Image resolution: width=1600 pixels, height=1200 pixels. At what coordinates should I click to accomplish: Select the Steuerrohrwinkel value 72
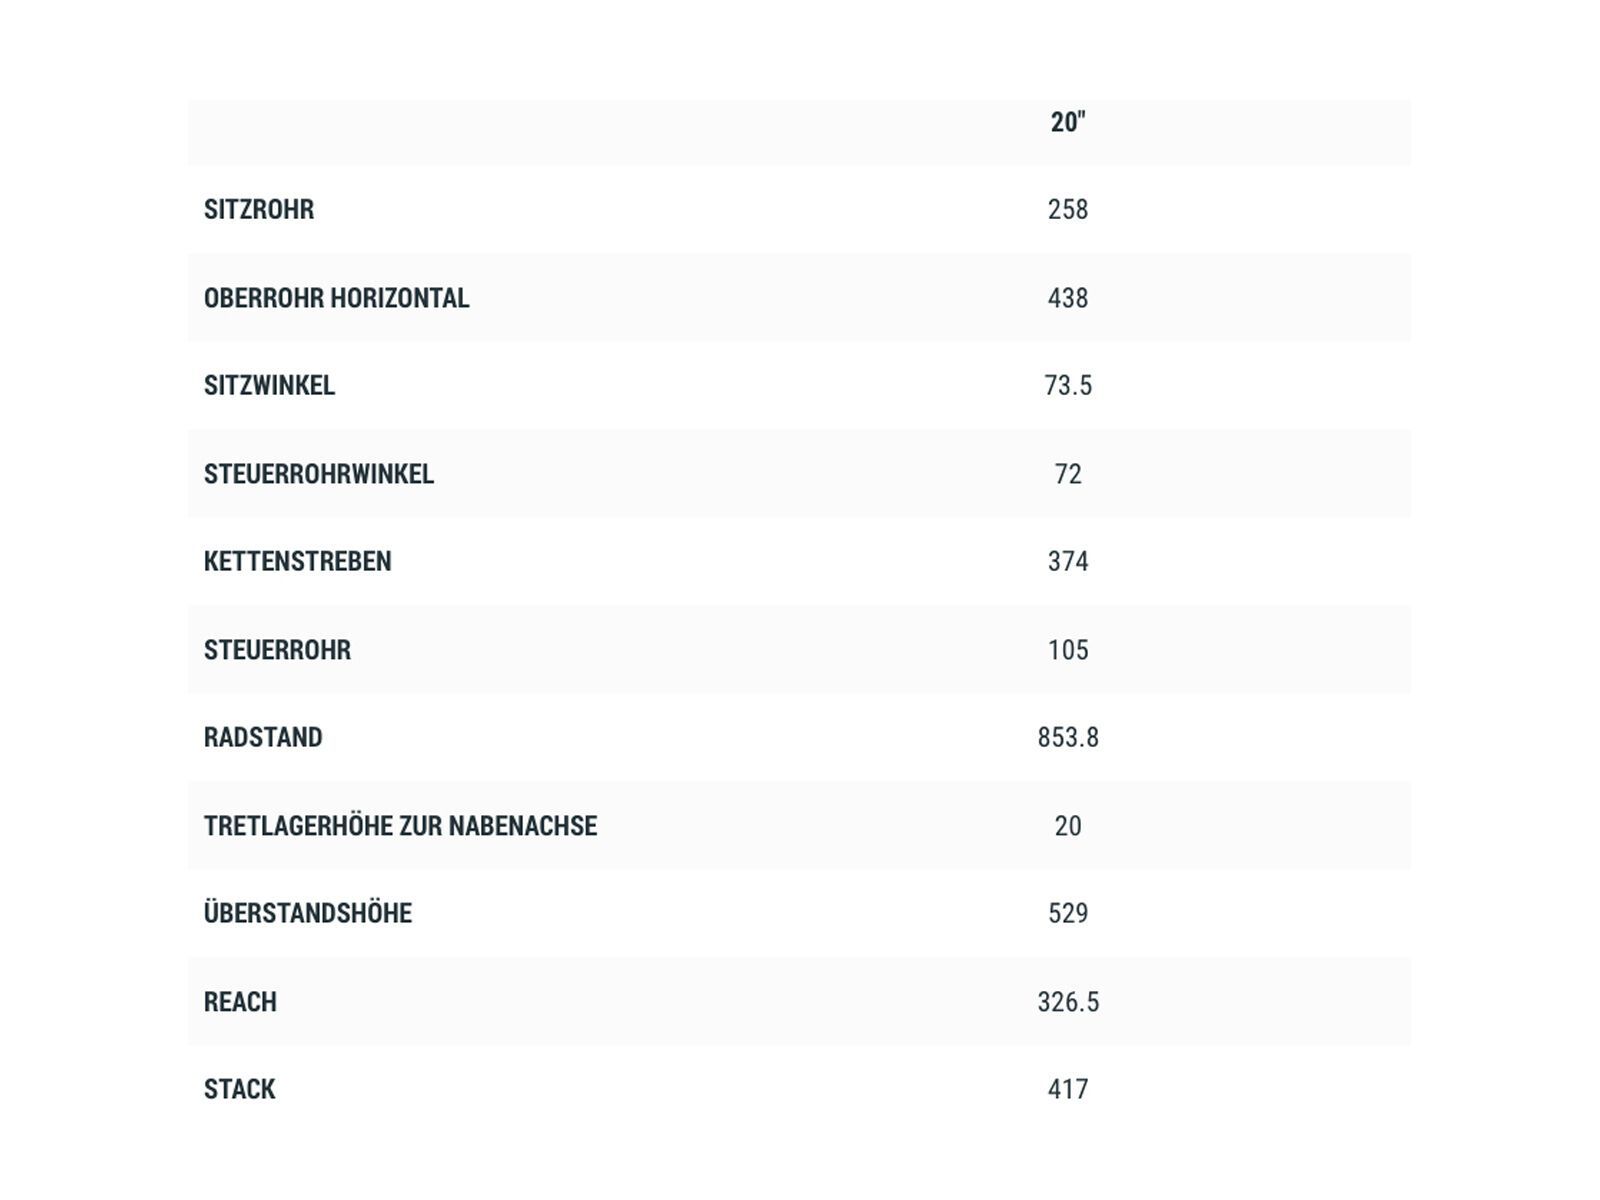tap(1068, 474)
